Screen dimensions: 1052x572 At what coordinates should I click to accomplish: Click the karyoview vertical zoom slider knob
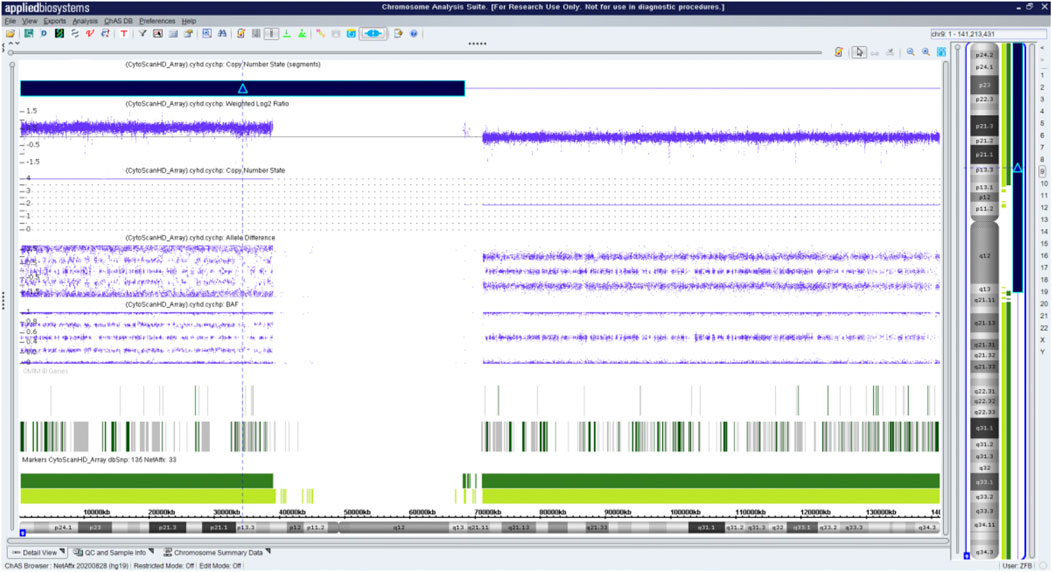[x=957, y=48]
